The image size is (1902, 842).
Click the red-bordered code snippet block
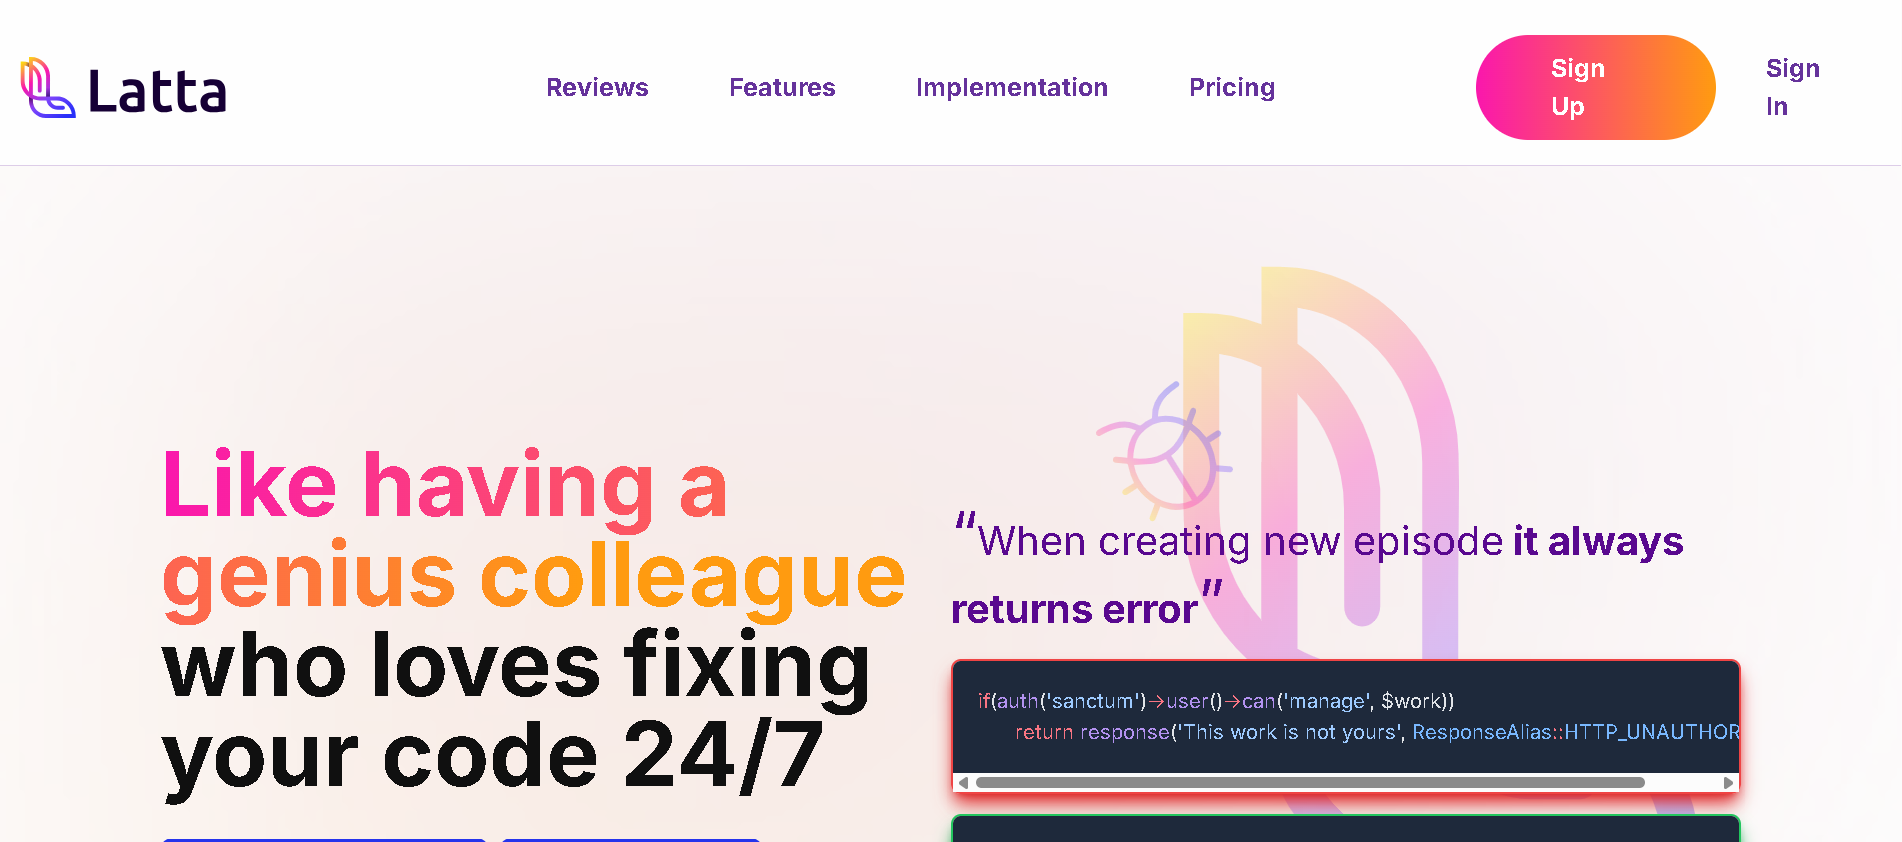[x=1346, y=726]
